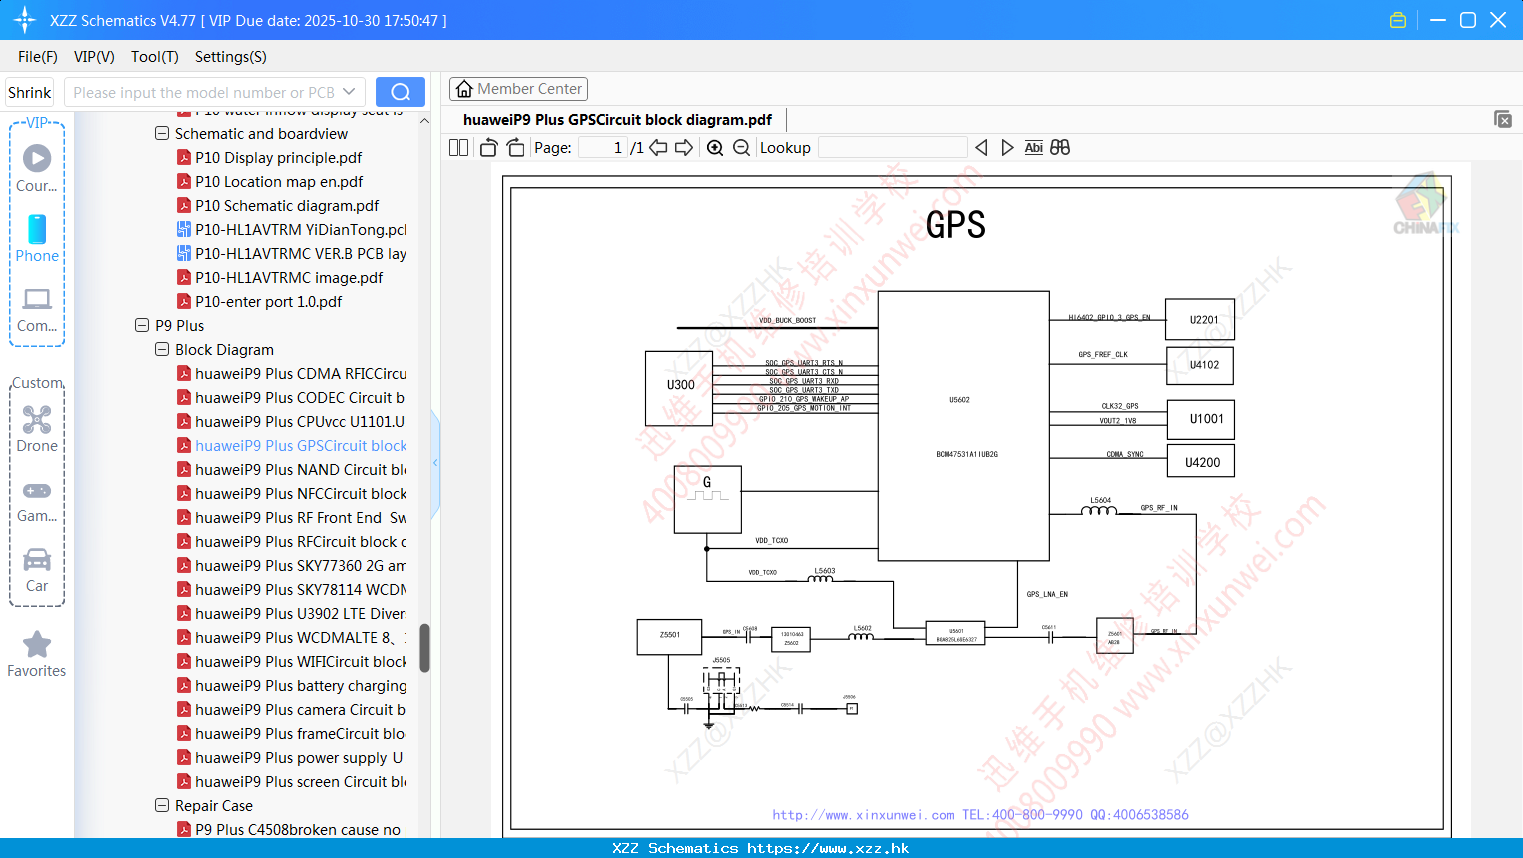The height and width of the screenshot is (858, 1523).
Task: Click the XZZ Schematics app logo
Action: pyautogui.click(x=25, y=20)
